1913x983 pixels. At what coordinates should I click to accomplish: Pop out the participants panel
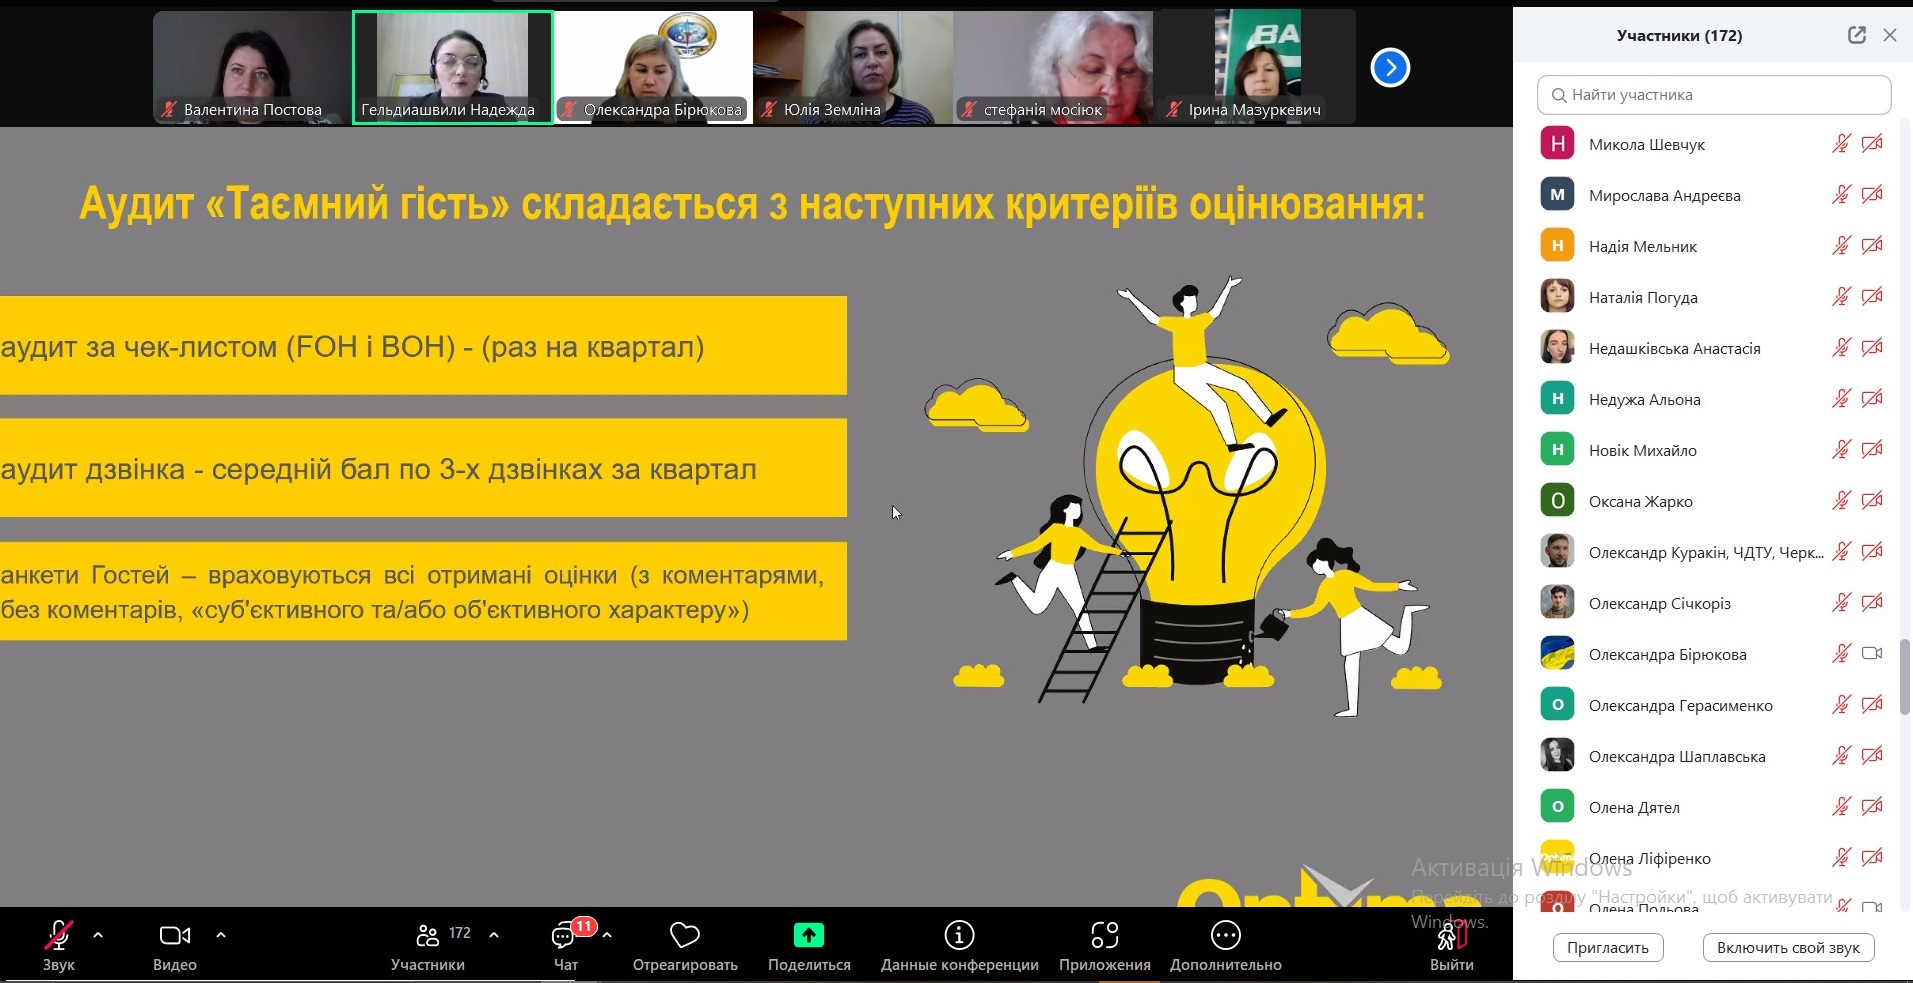point(1856,35)
